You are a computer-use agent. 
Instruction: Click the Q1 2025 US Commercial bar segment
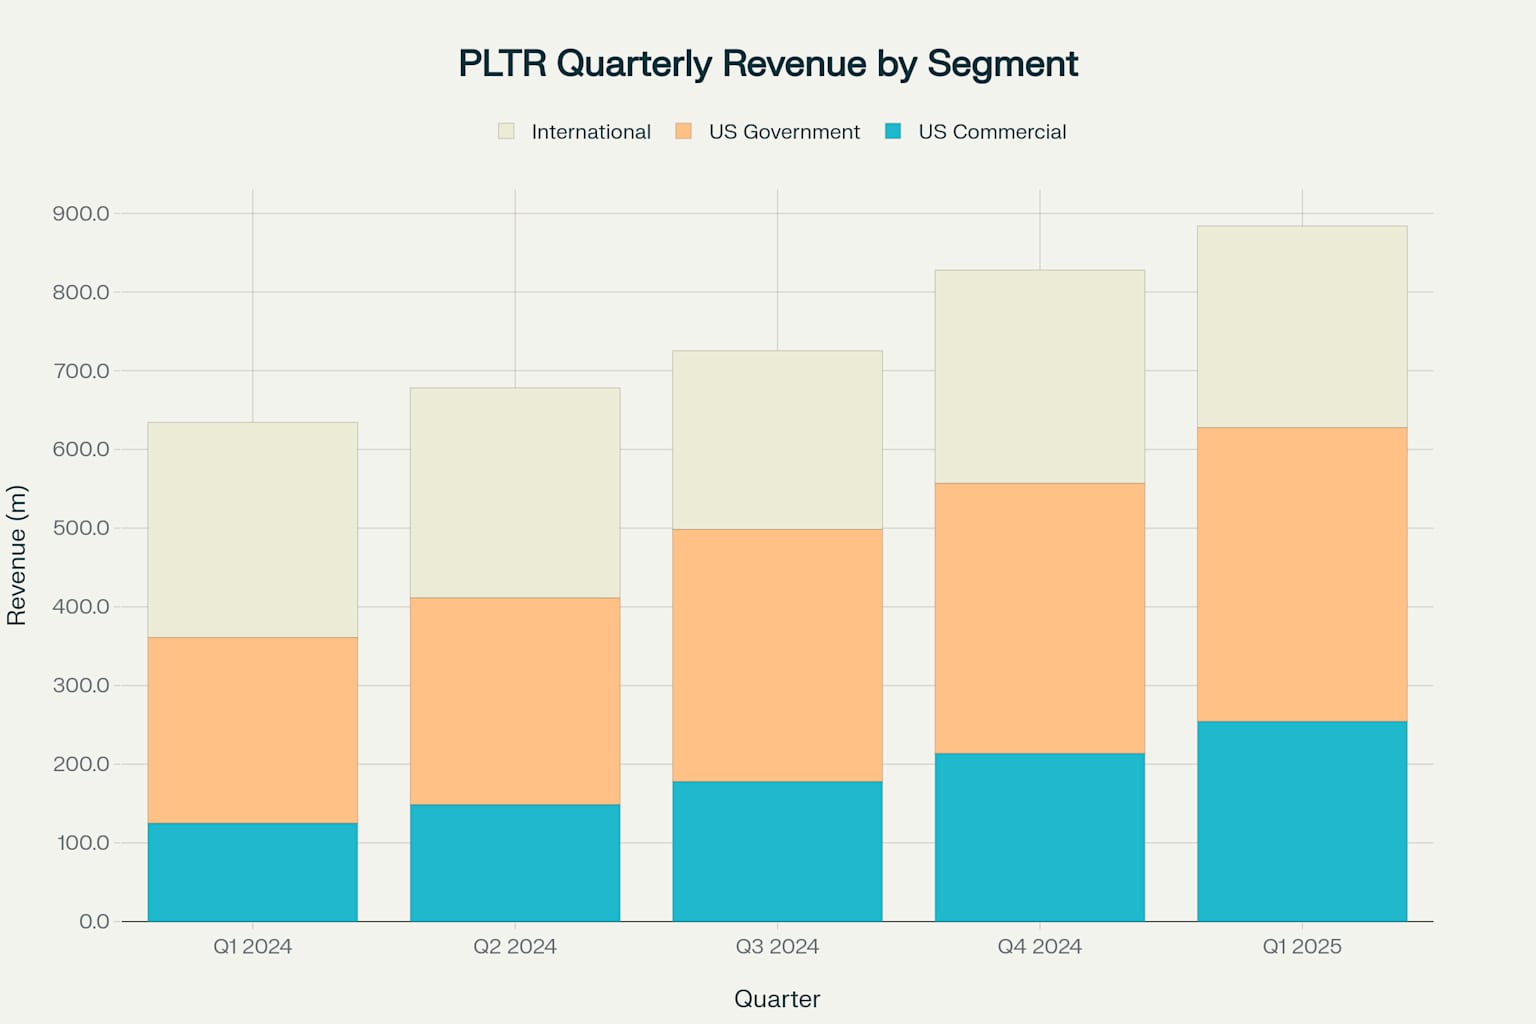click(x=1302, y=821)
